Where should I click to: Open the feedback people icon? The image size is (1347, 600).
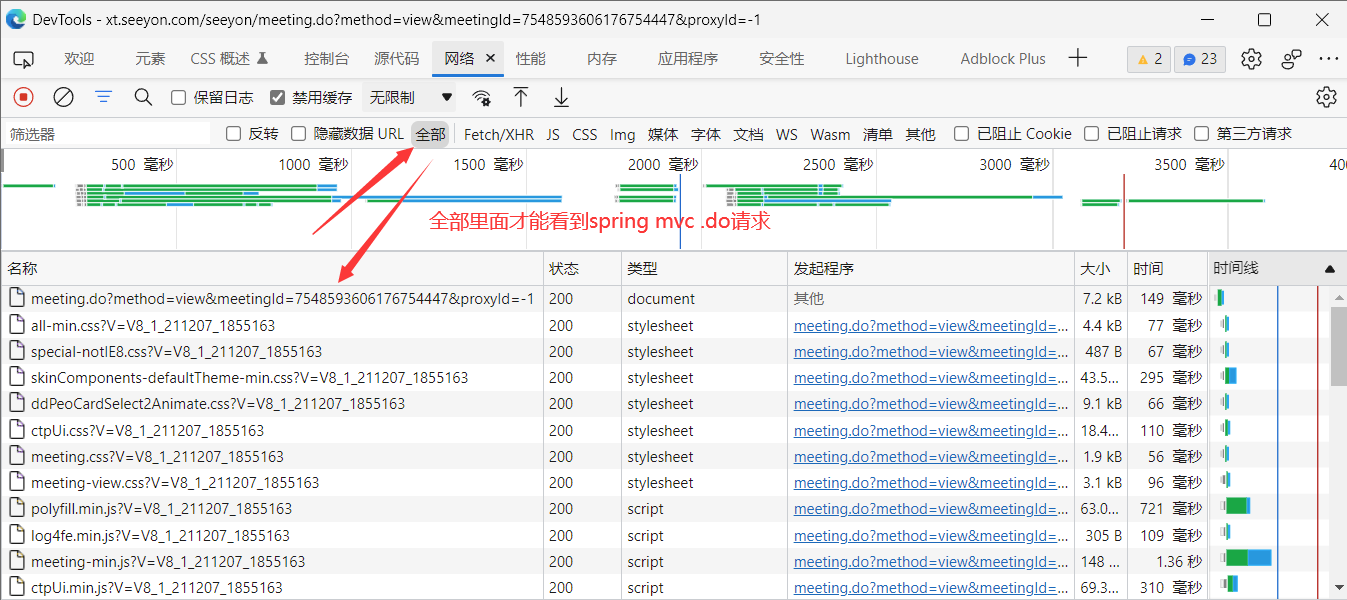coord(1291,59)
